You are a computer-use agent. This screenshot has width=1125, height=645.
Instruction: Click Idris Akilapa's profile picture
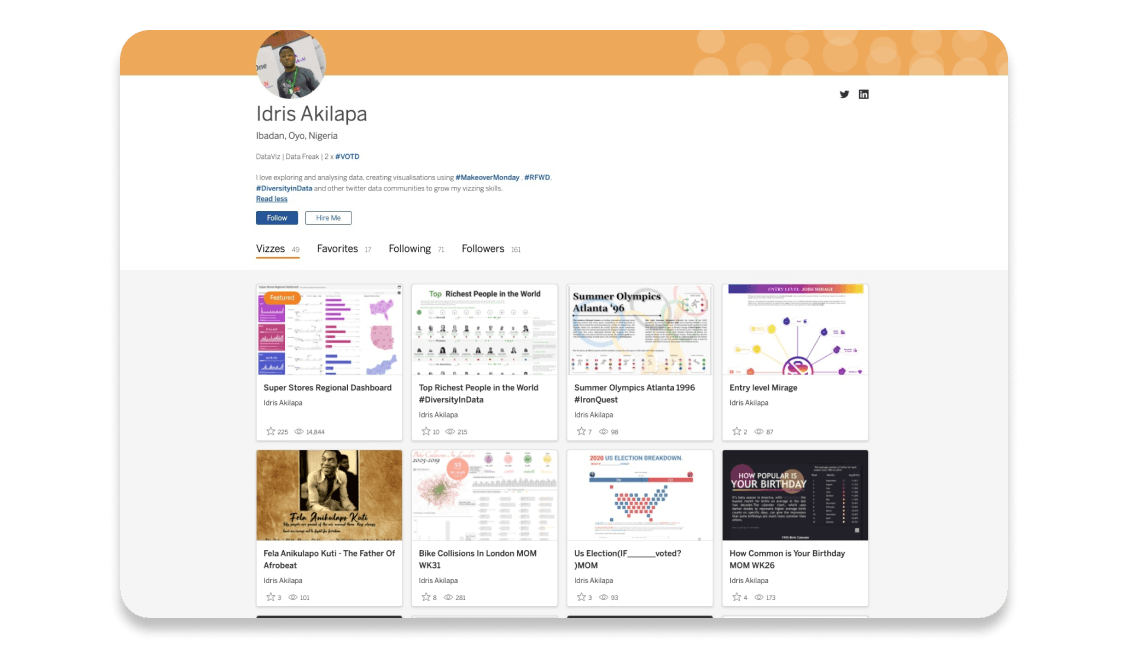coord(291,65)
